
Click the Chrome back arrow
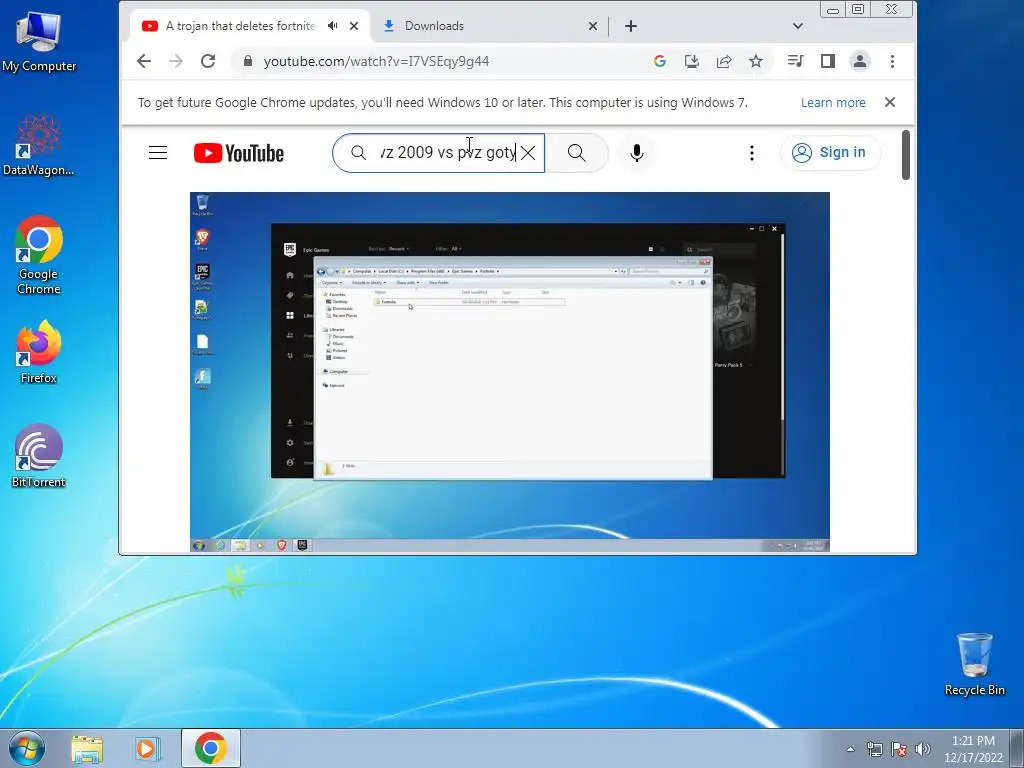[x=144, y=61]
